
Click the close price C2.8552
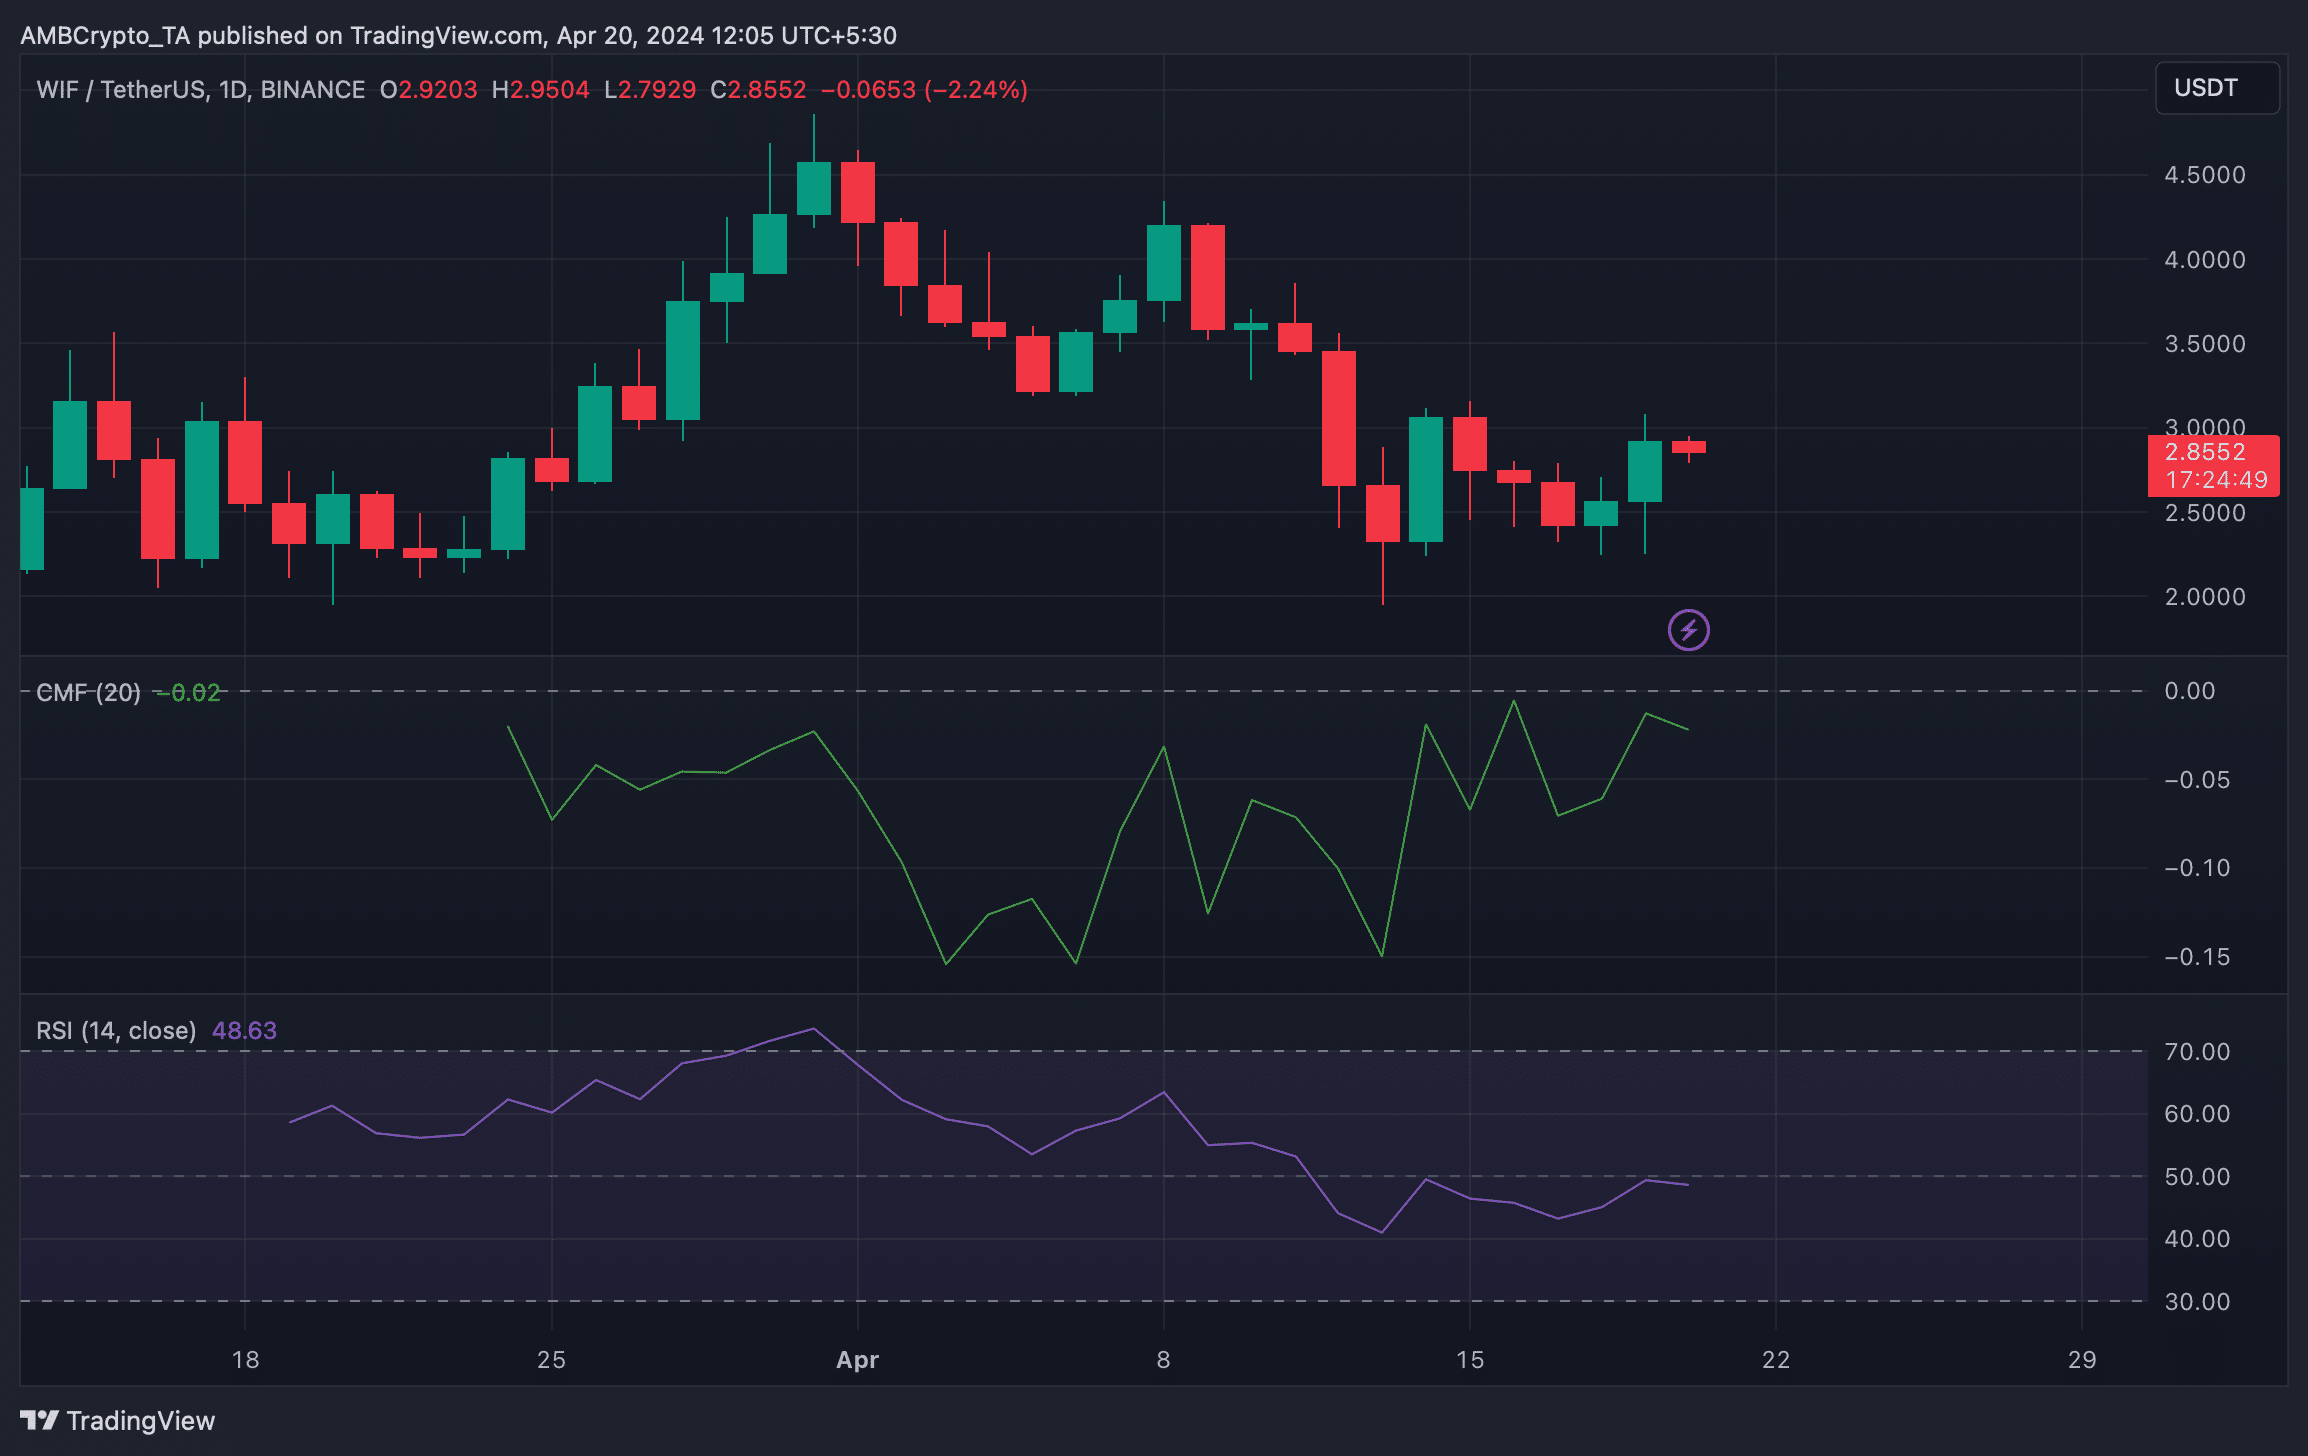tap(758, 90)
